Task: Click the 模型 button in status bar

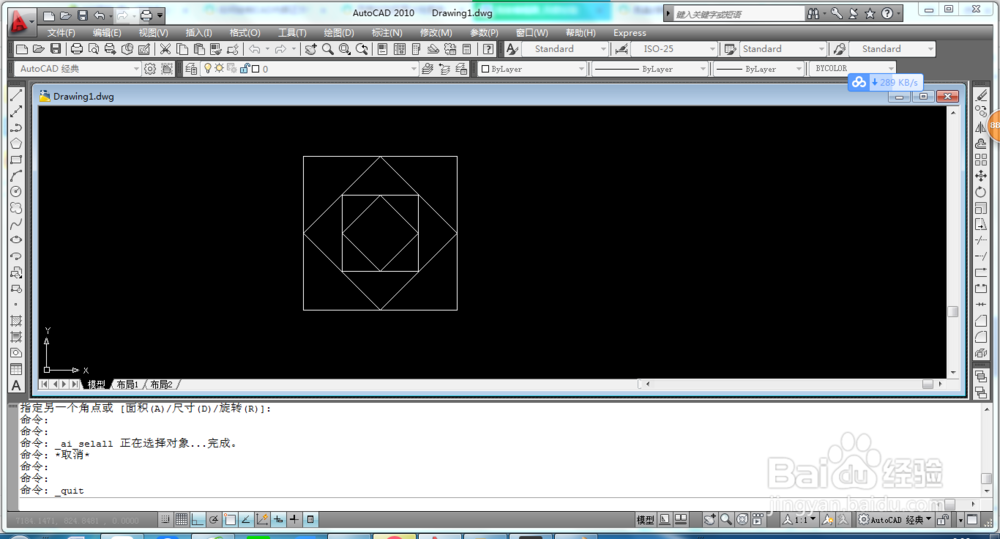Action: [x=645, y=520]
